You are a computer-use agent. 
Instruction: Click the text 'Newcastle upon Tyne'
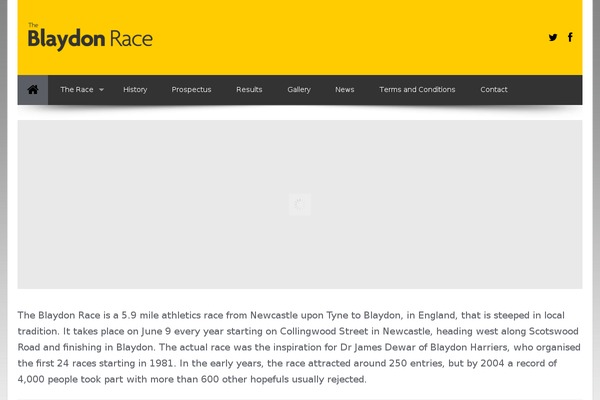[x=299, y=315]
